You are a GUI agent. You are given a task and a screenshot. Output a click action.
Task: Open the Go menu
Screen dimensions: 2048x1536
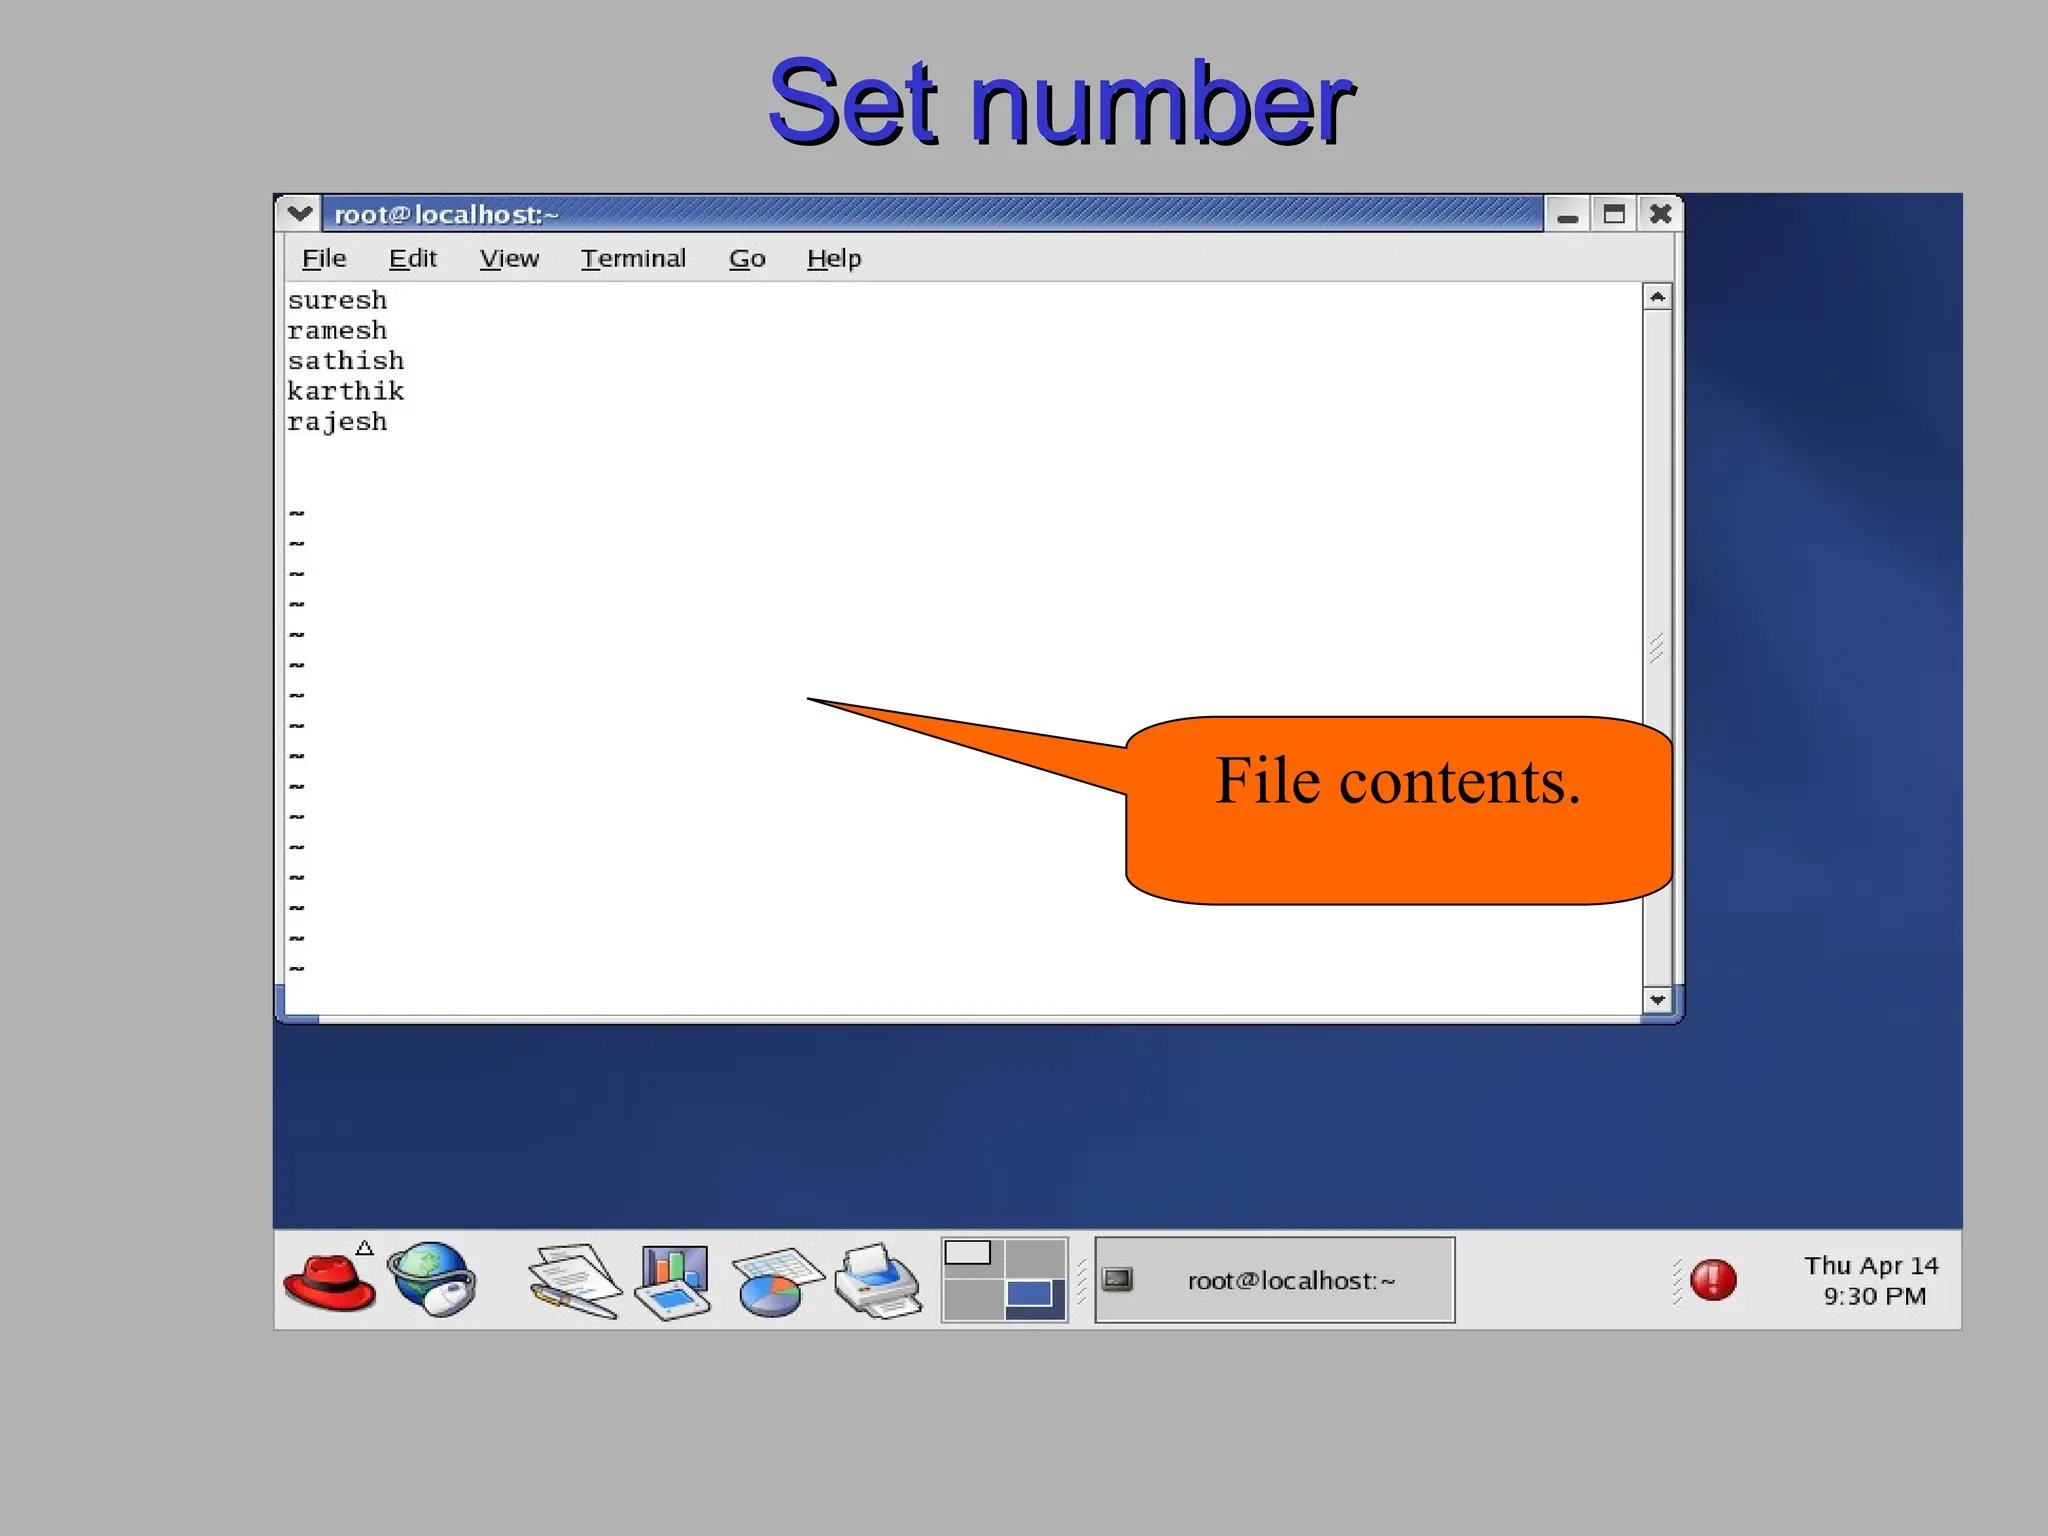747,259
